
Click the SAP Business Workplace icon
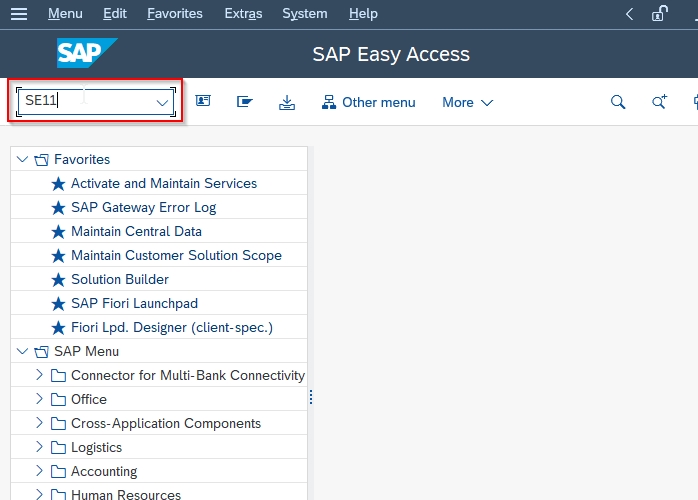[244, 102]
